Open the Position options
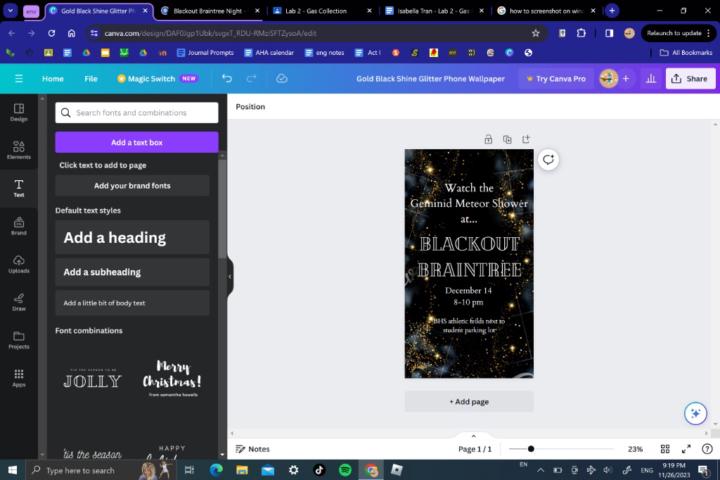 [250, 107]
